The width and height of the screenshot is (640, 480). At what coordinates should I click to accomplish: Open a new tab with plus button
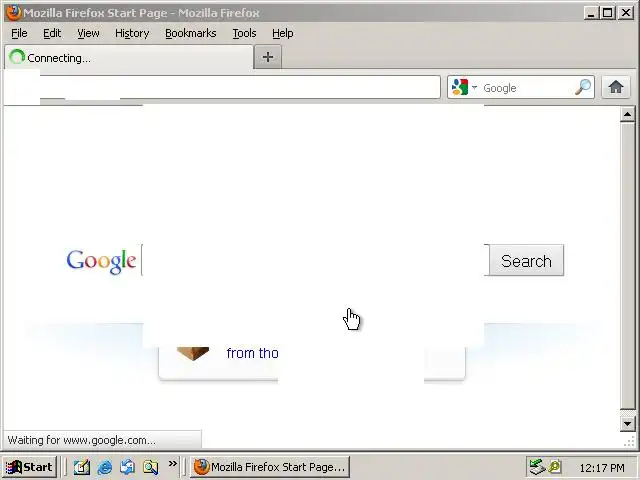[x=268, y=57]
